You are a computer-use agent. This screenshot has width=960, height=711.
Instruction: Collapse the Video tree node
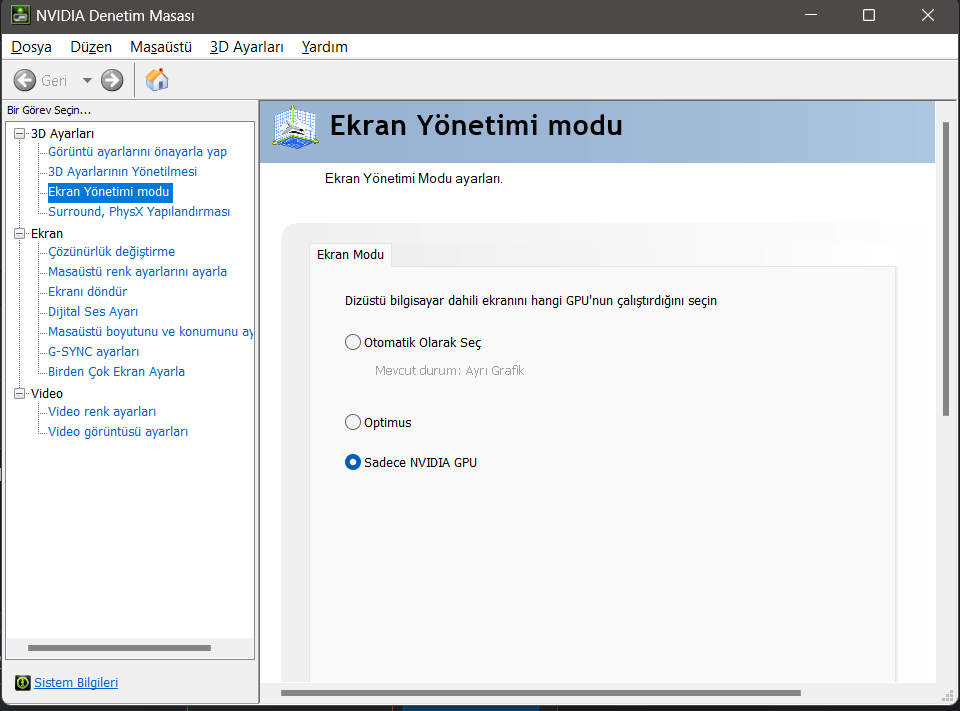19,393
